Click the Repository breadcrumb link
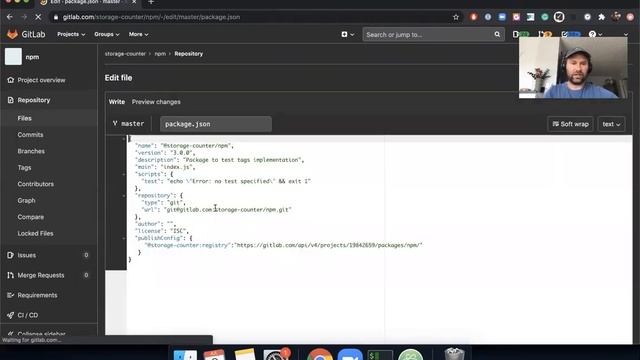Viewport: 640px width, 360px height. pos(189,54)
